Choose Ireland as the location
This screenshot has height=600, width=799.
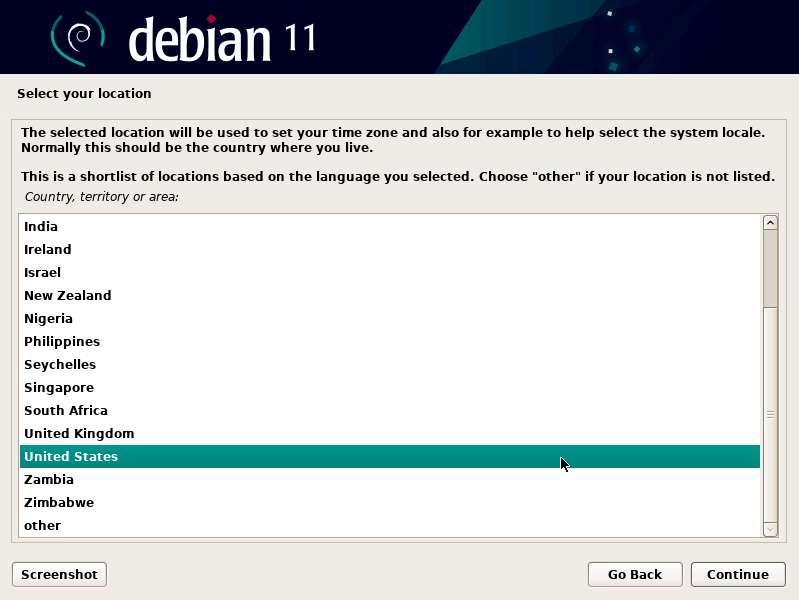[x=48, y=249]
